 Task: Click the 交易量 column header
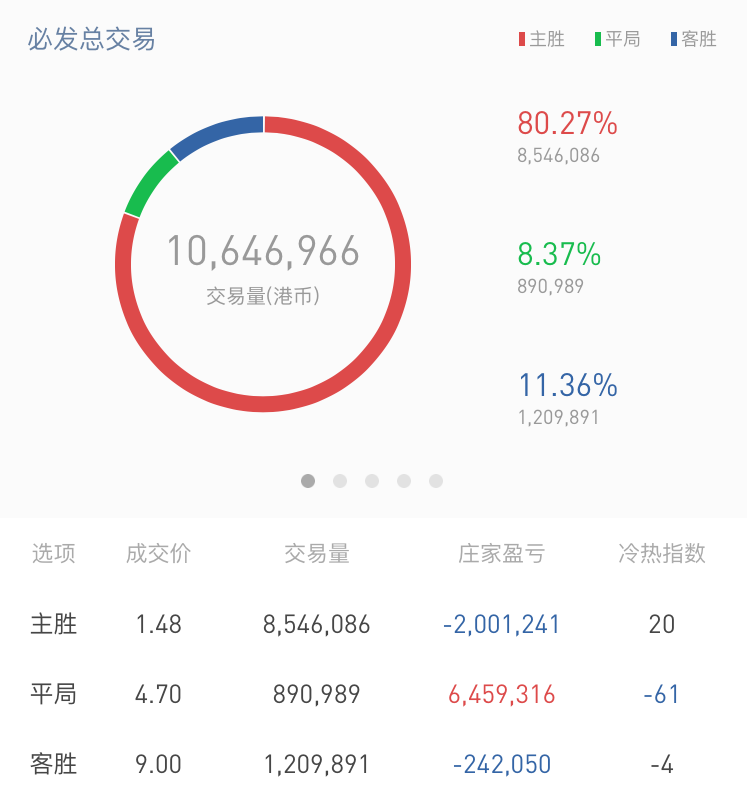click(x=317, y=554)
